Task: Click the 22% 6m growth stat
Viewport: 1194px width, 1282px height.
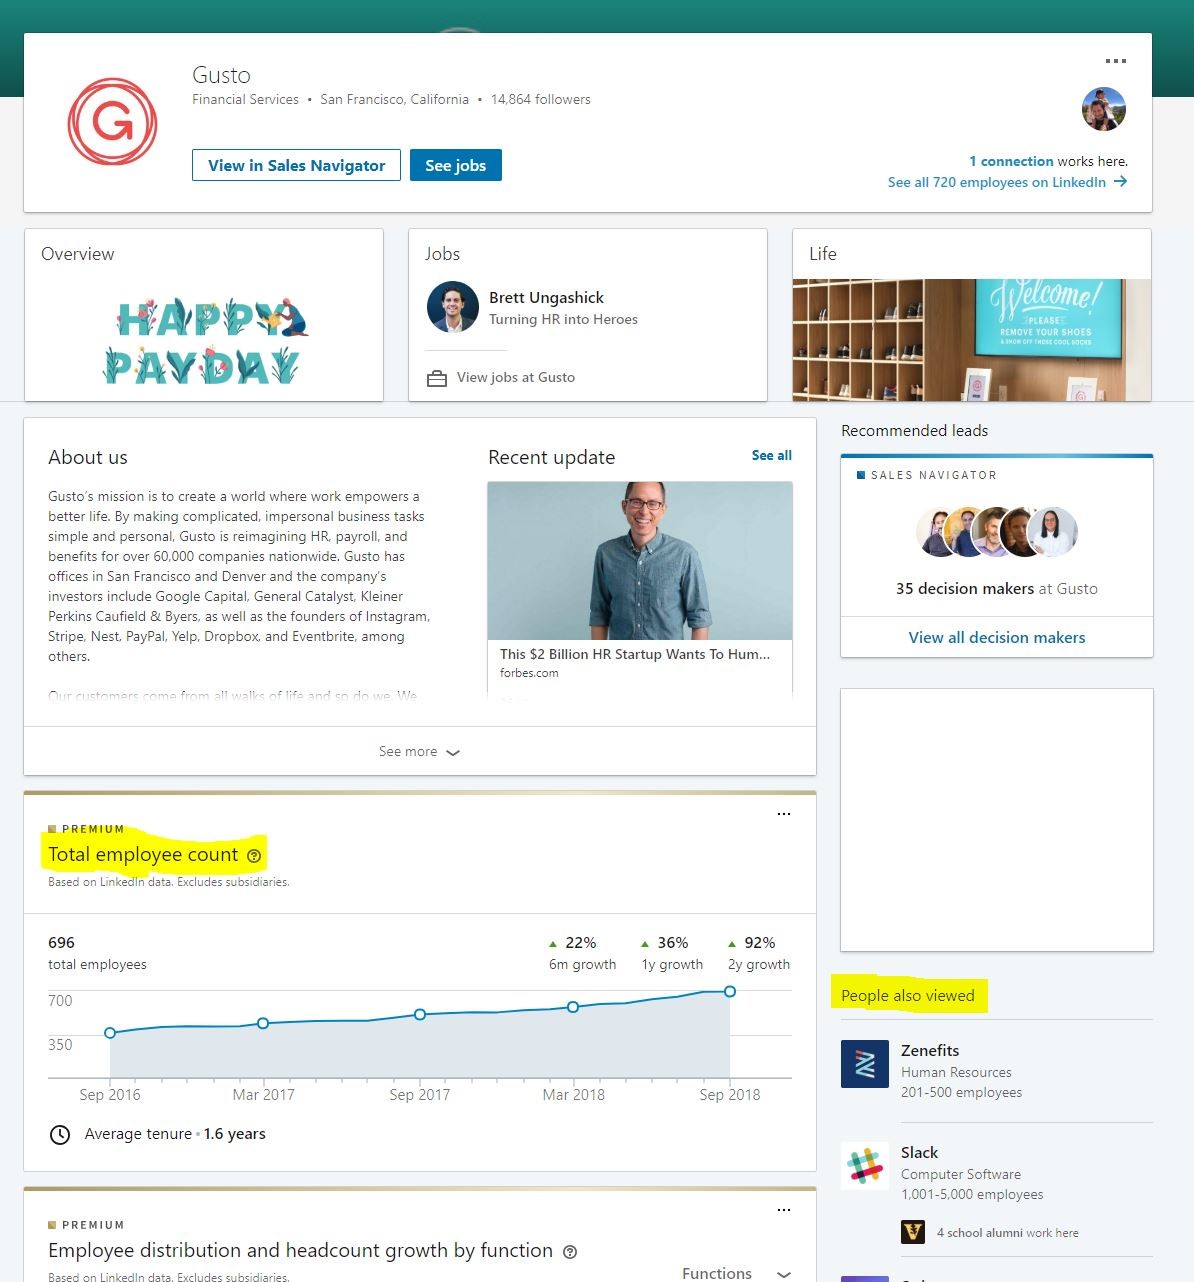Action: (582, 953)
